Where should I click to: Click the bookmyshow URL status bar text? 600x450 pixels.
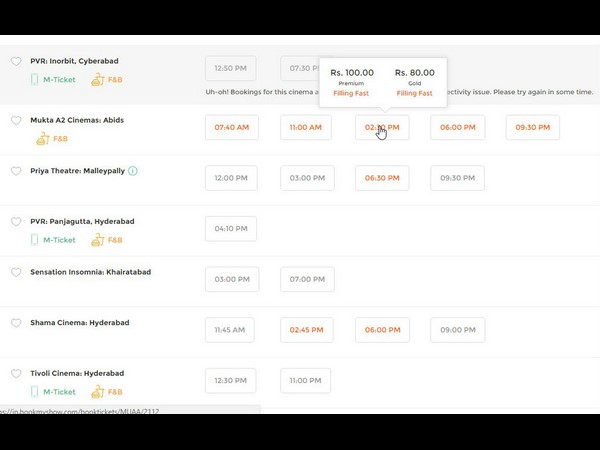click(80, 411)
